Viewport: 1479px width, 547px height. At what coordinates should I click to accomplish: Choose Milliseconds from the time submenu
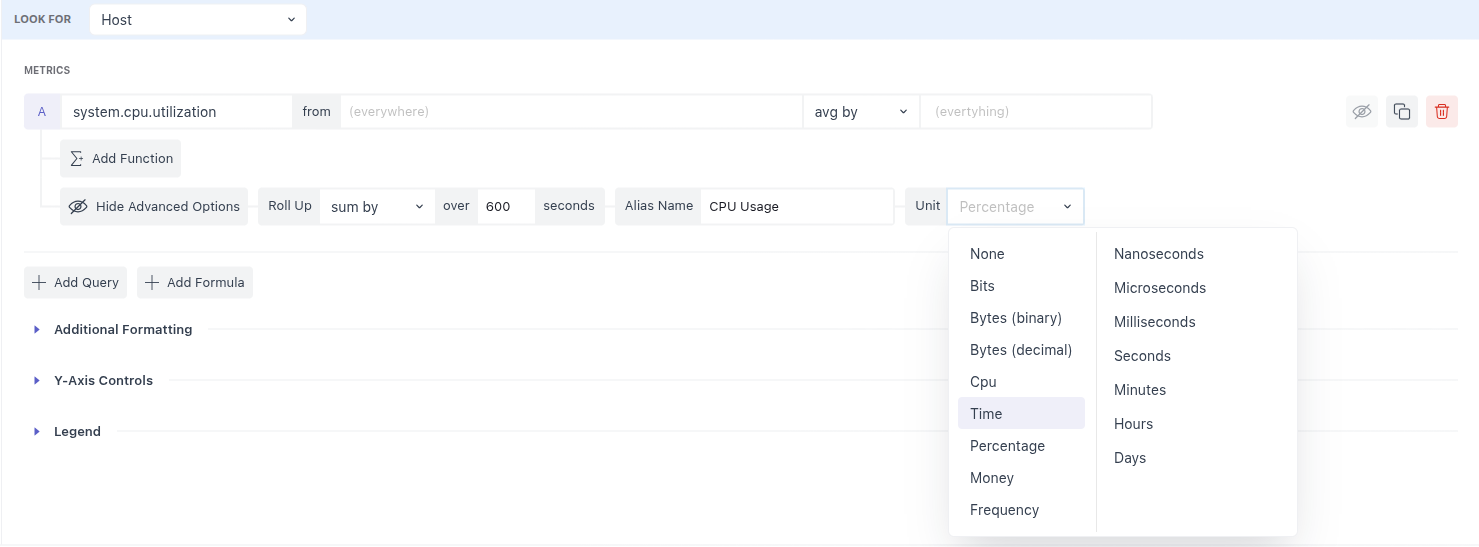click(1154, 322)
